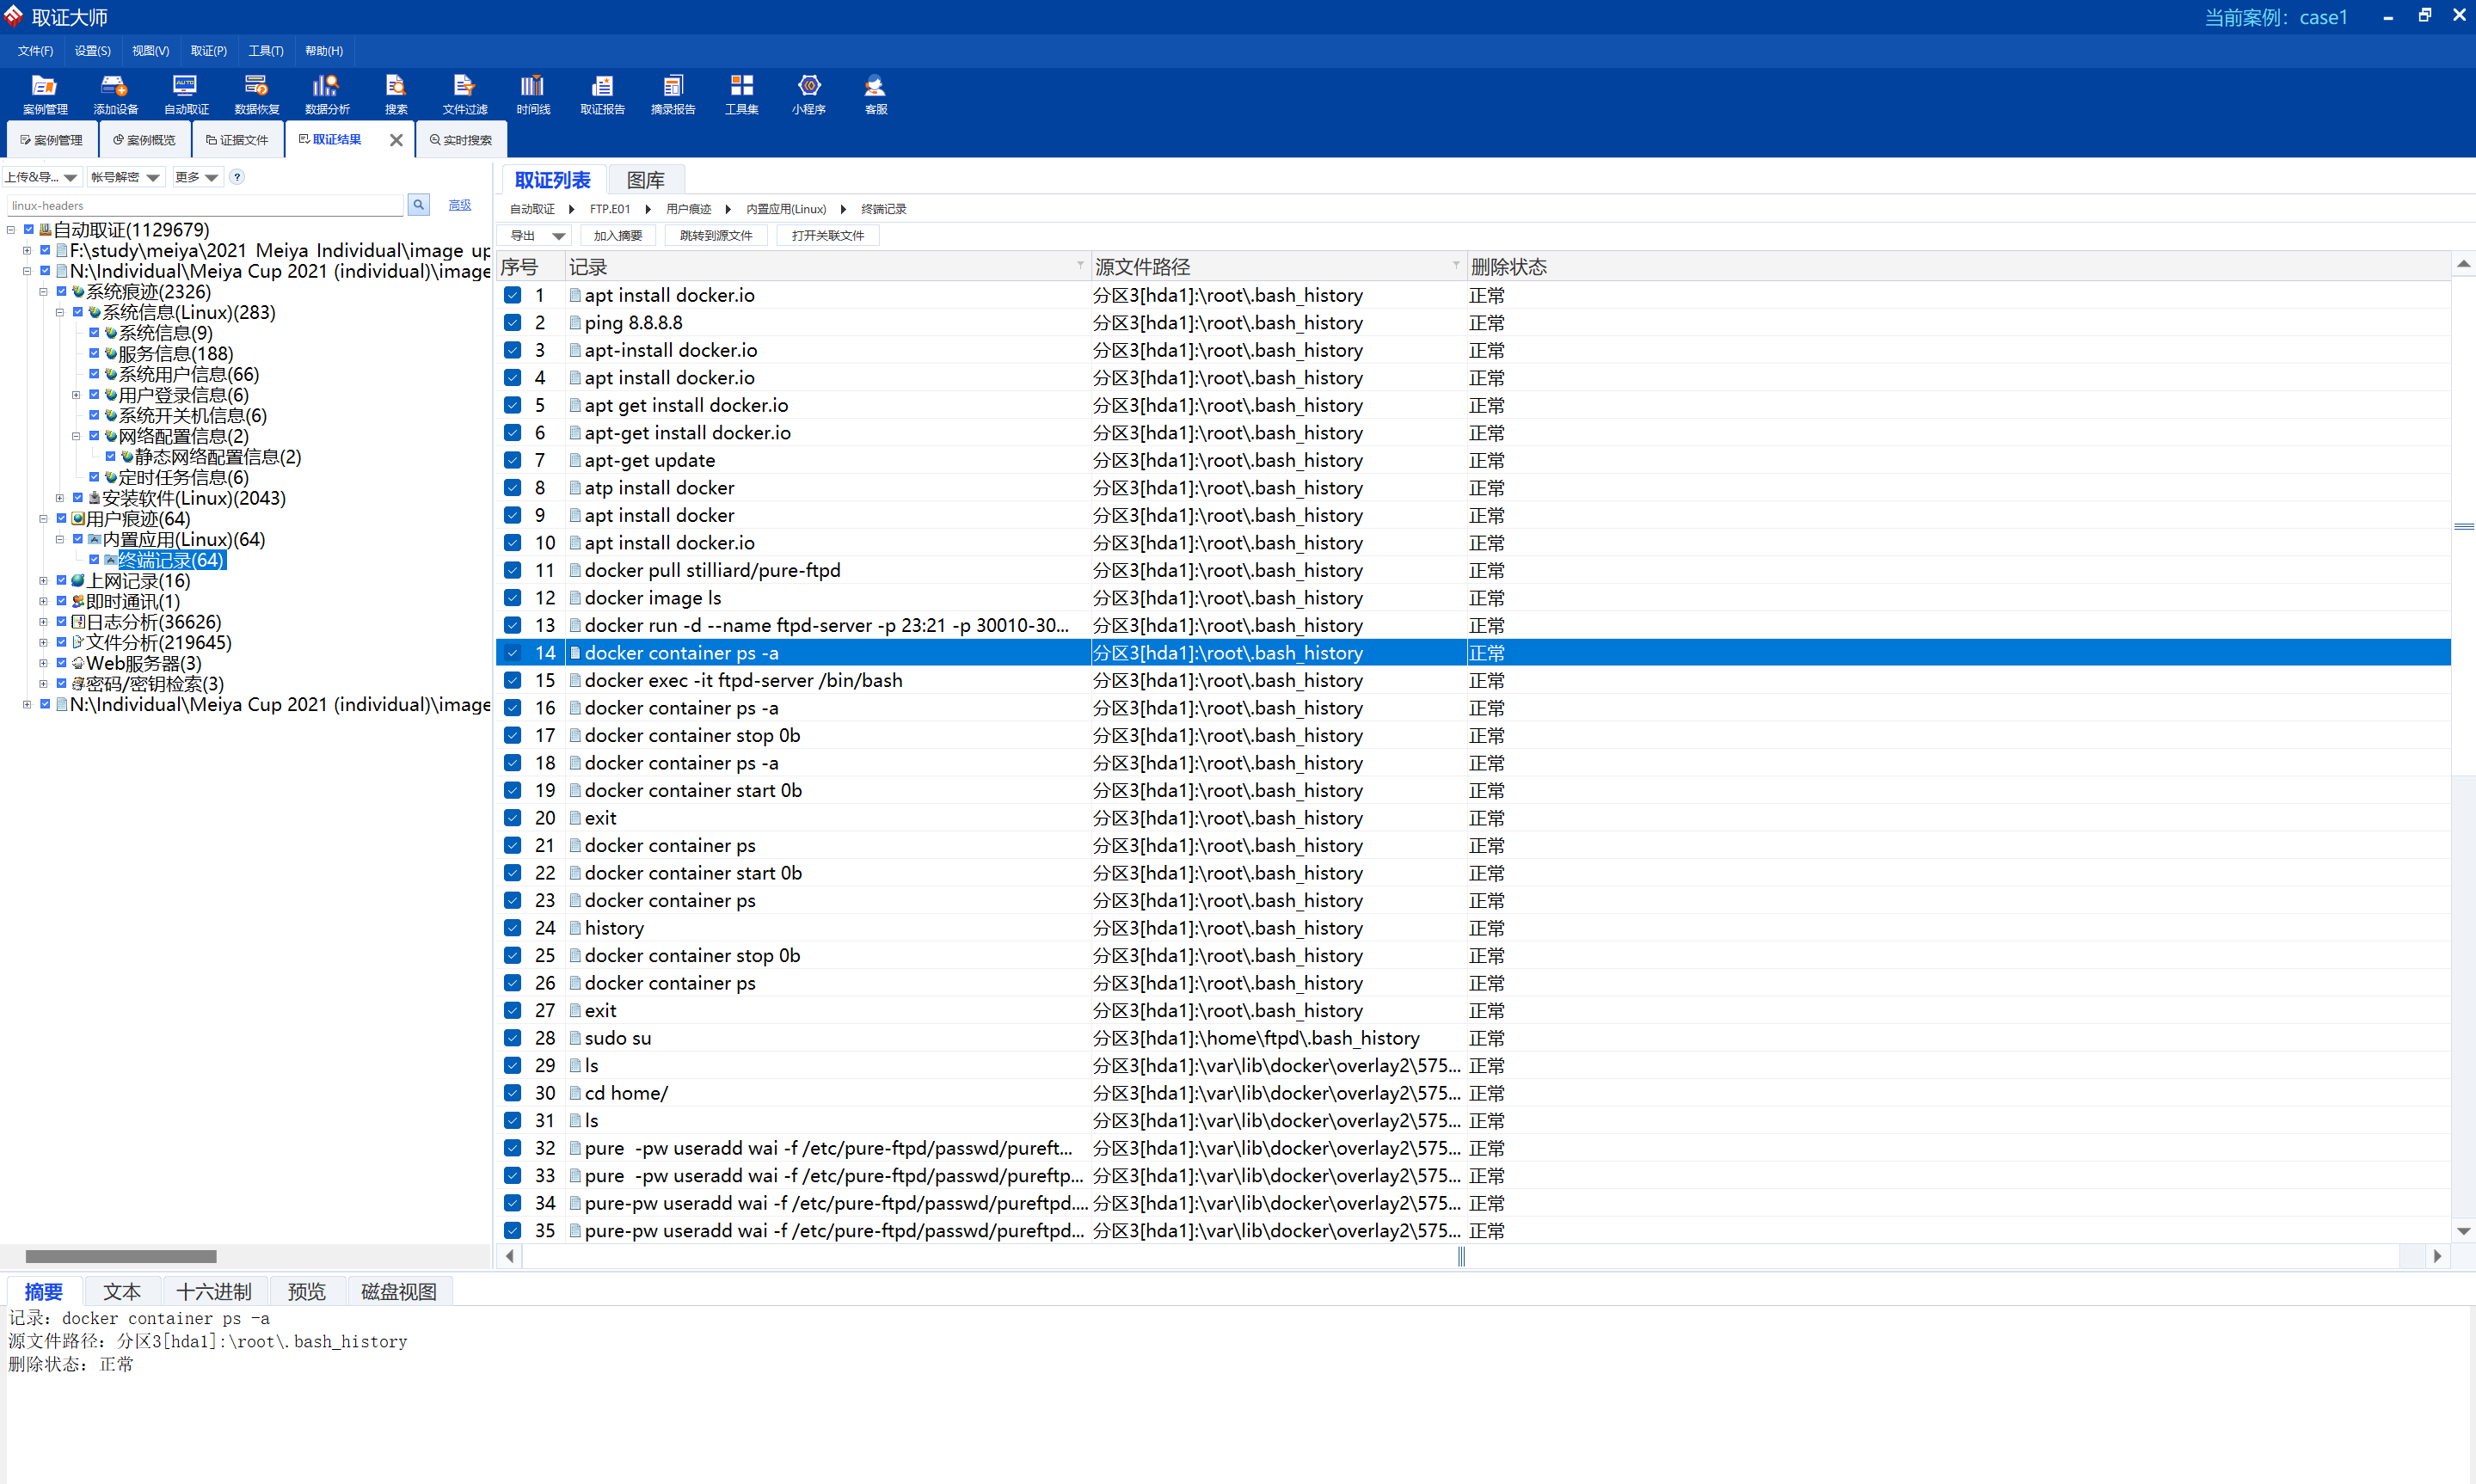This screenshot has height=1484, width=2476.
Task: Open the 取证(P) menu
Action: coord(208,51)
